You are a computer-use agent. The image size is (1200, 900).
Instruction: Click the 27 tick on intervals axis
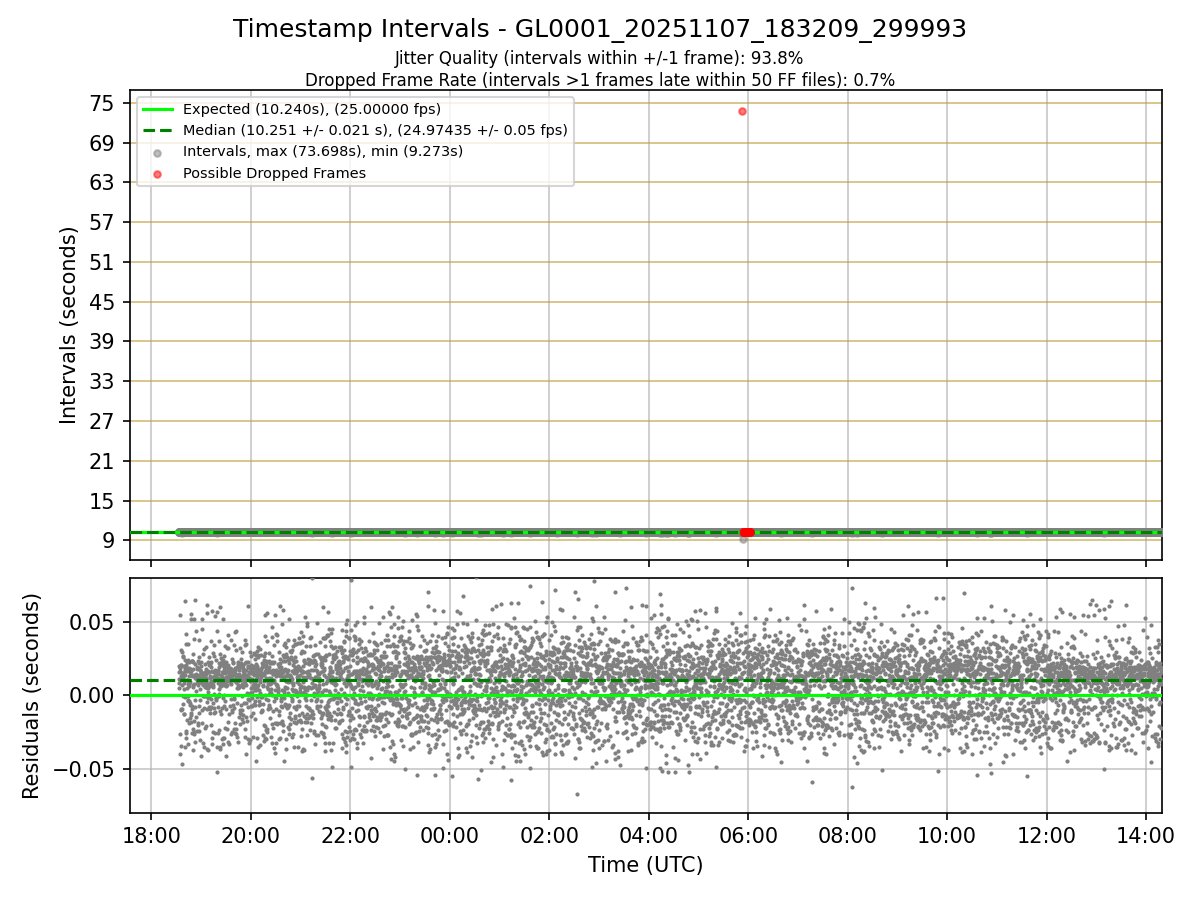click(101, 421)
